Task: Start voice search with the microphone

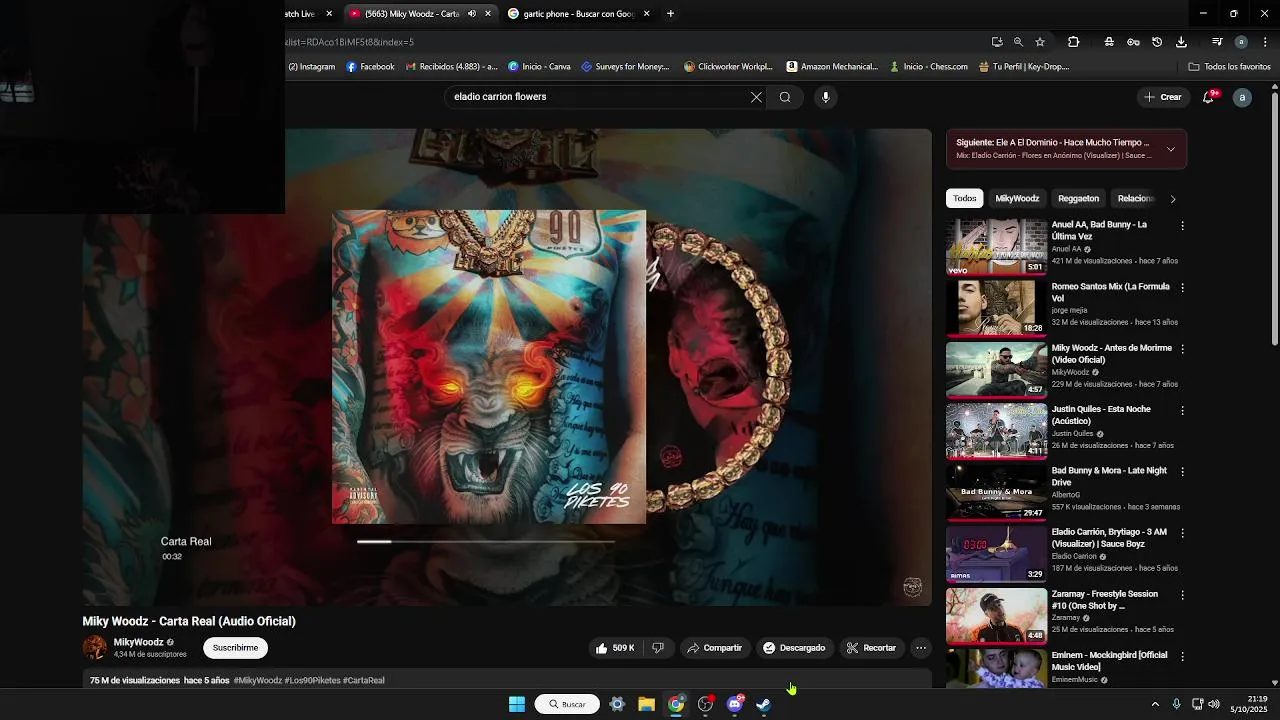Action: pyautogui.click(x=825, y=97)
